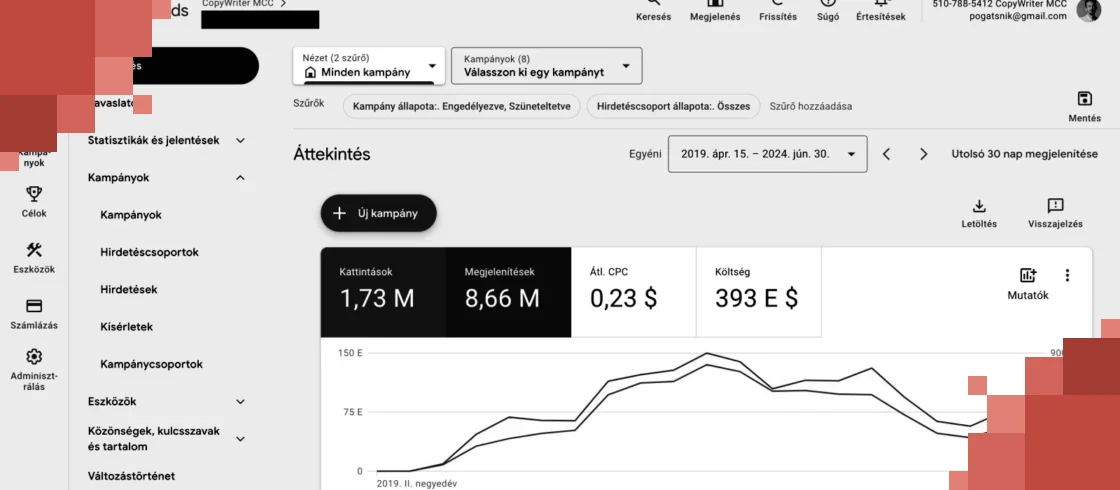Viewport: 1120px width, 490px height.
Task: Click Szűrő hozzáadása
Action: tap(811, 106)
